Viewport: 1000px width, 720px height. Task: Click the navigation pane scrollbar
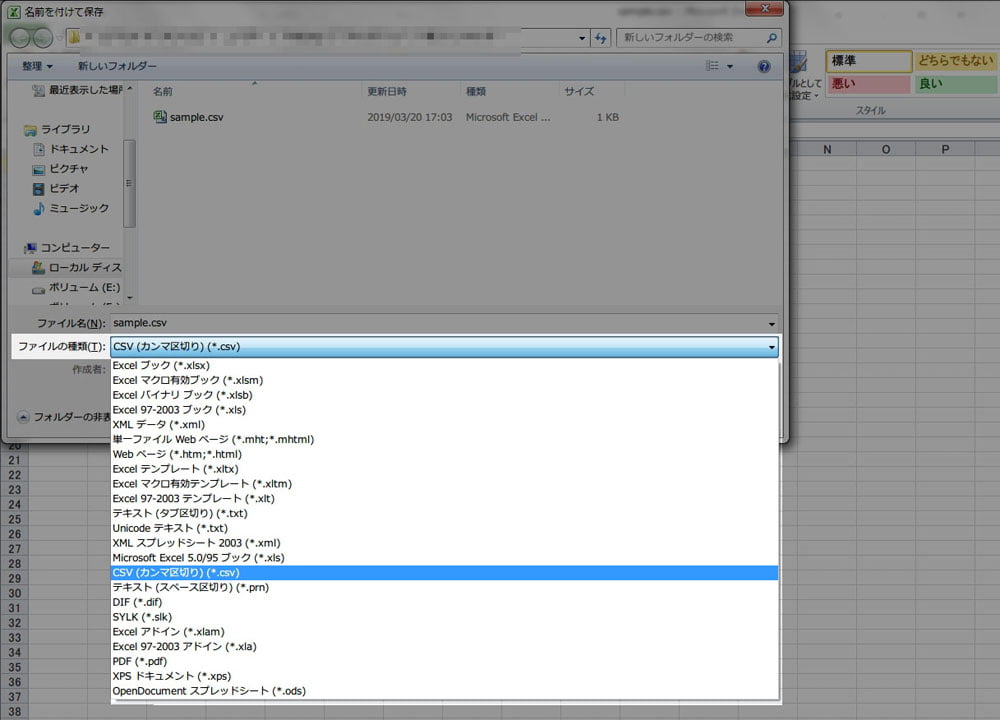(129, 183)
